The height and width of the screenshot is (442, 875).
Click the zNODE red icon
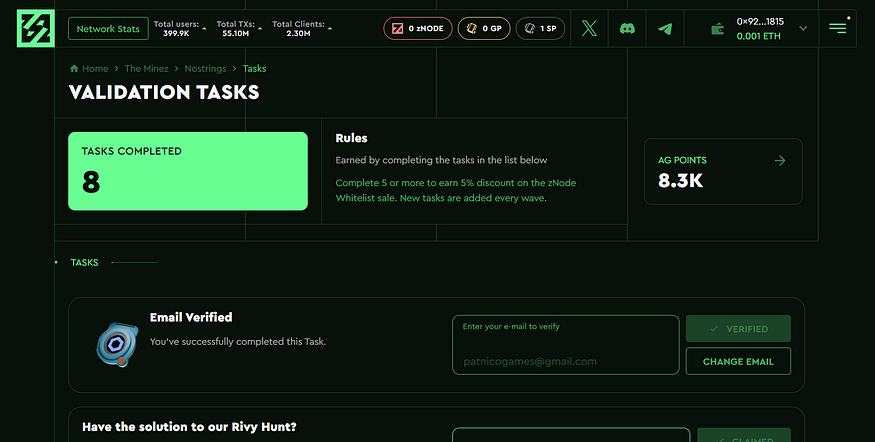397,28
